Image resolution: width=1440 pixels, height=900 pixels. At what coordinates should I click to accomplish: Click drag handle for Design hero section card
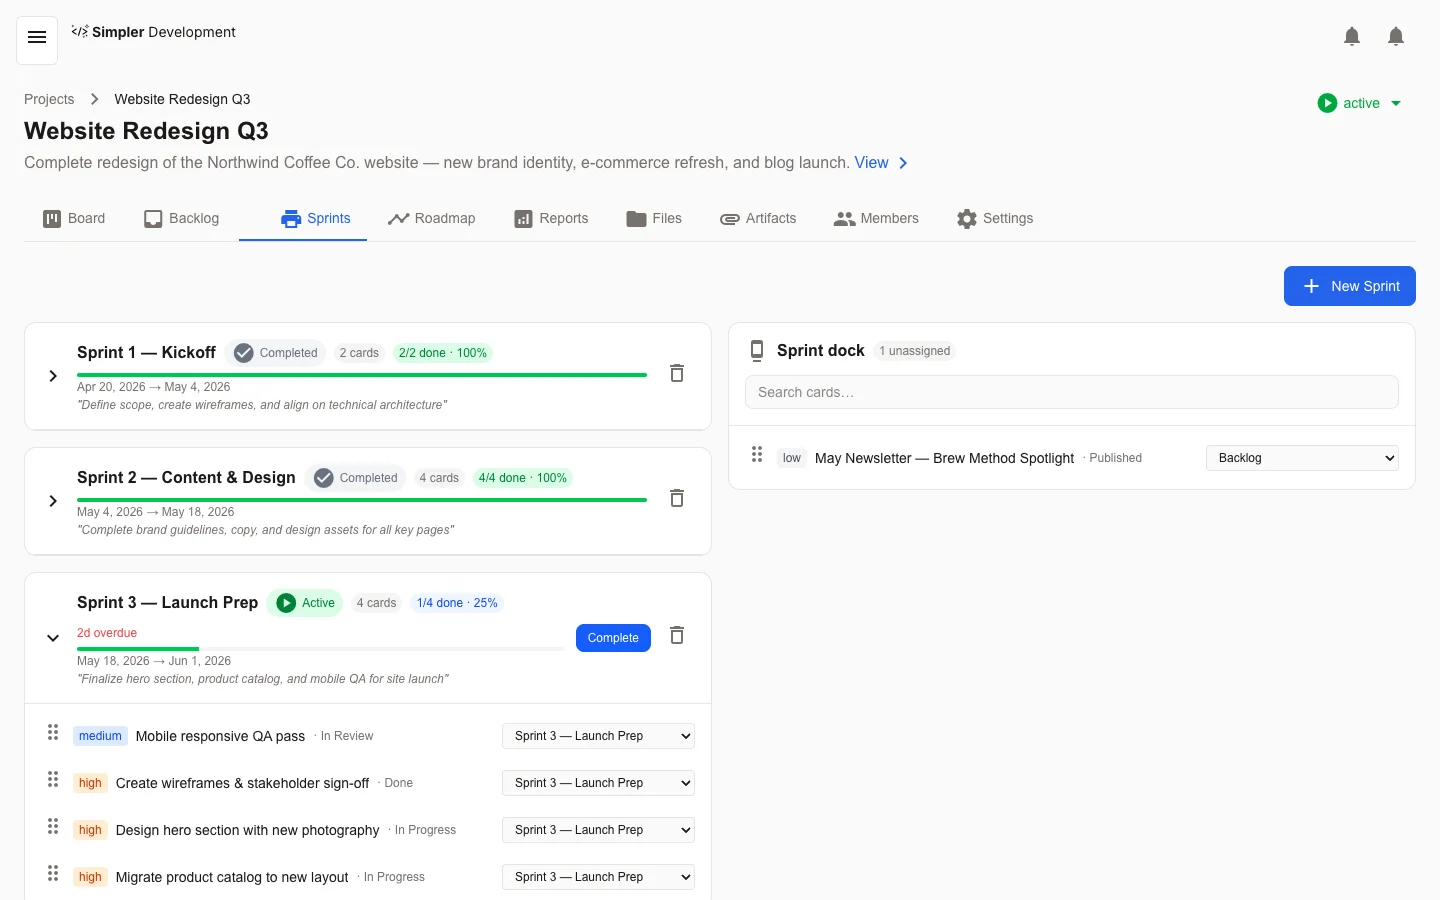click(x=53, y=827)
